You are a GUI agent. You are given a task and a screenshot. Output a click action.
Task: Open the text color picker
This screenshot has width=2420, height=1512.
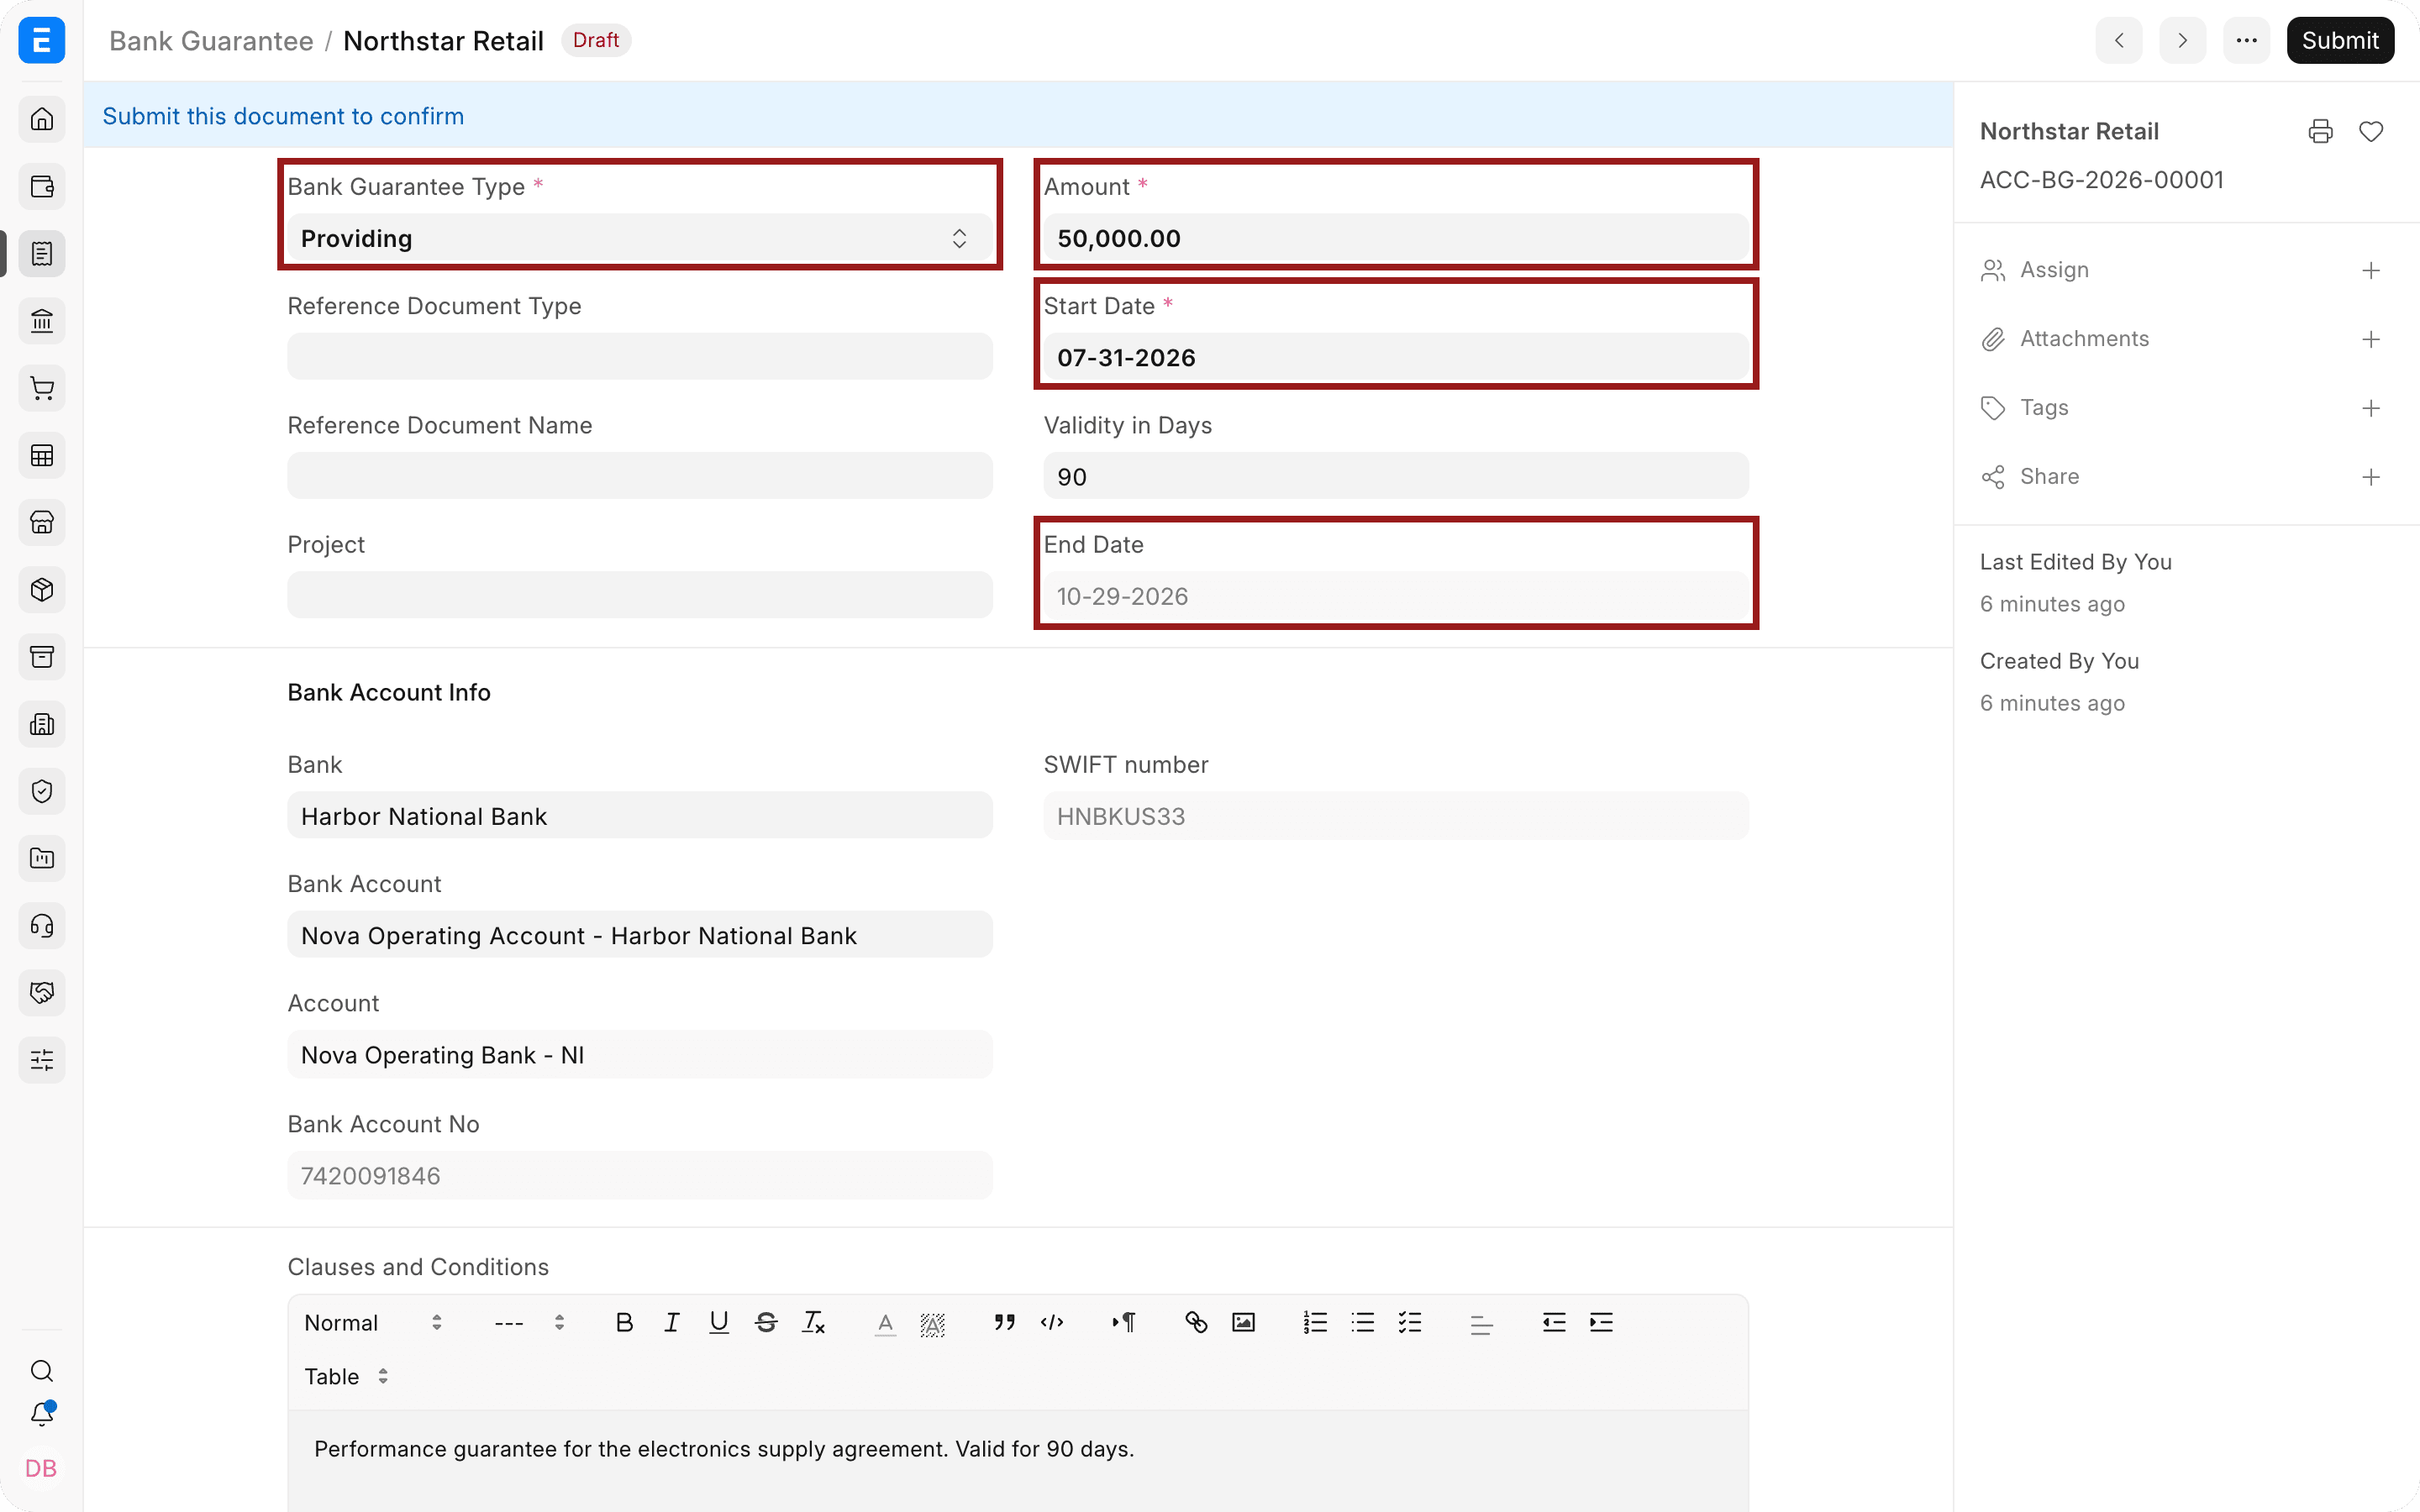[x=885, y=1322]
